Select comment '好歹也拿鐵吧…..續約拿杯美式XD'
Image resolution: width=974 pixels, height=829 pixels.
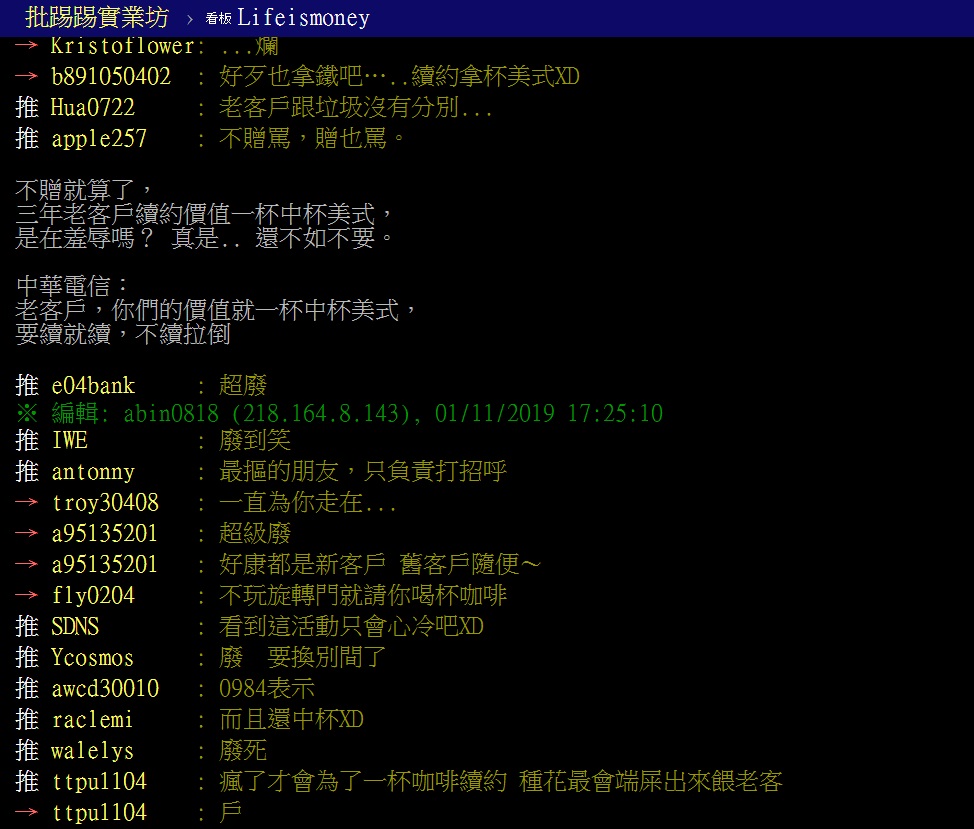[x=399, y=76]
